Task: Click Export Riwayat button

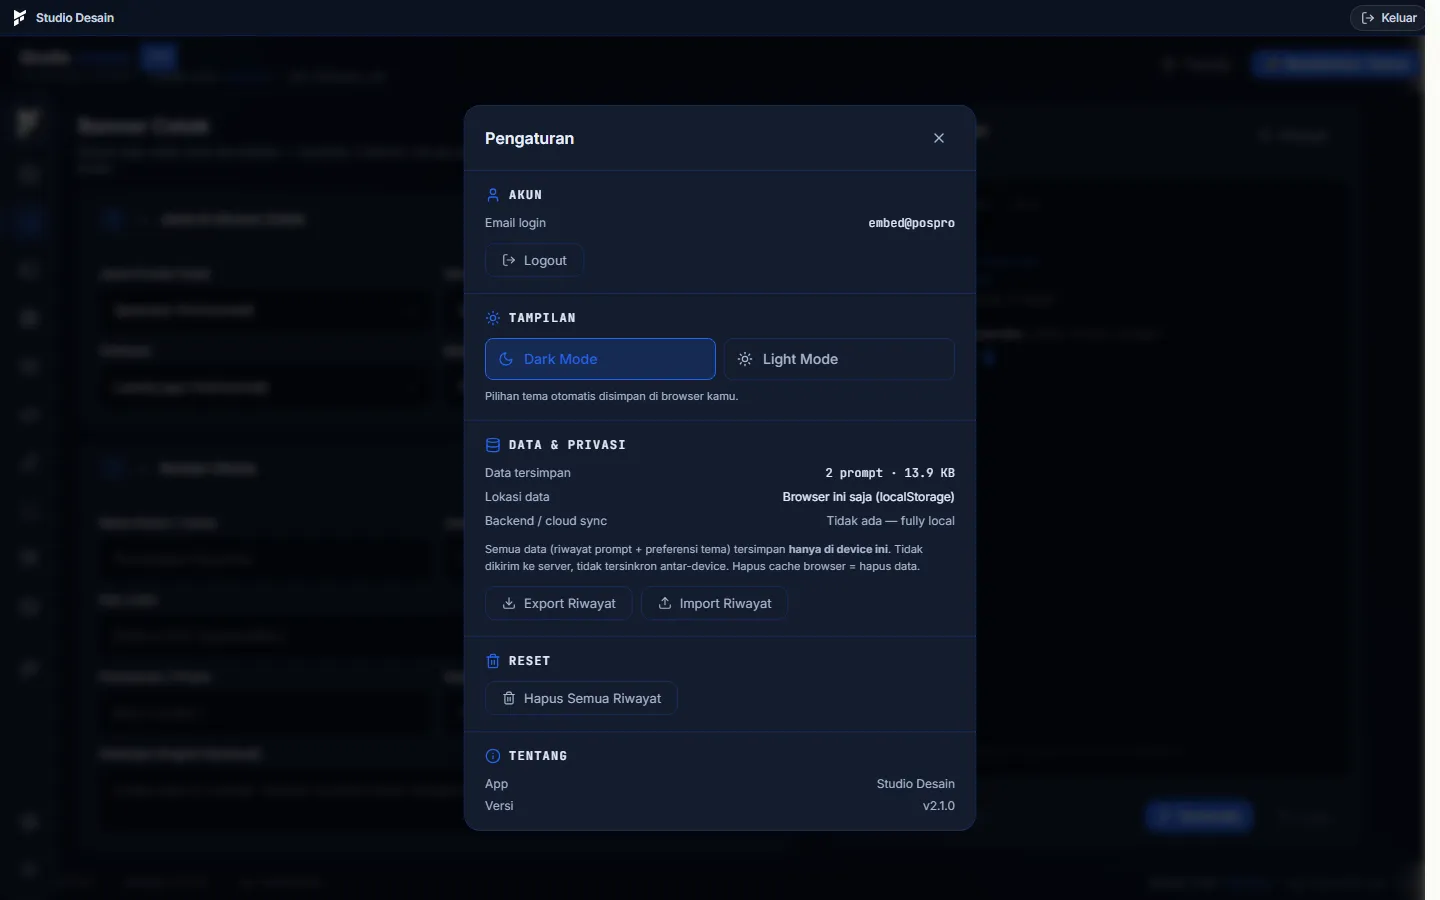Action: point(558,603)
